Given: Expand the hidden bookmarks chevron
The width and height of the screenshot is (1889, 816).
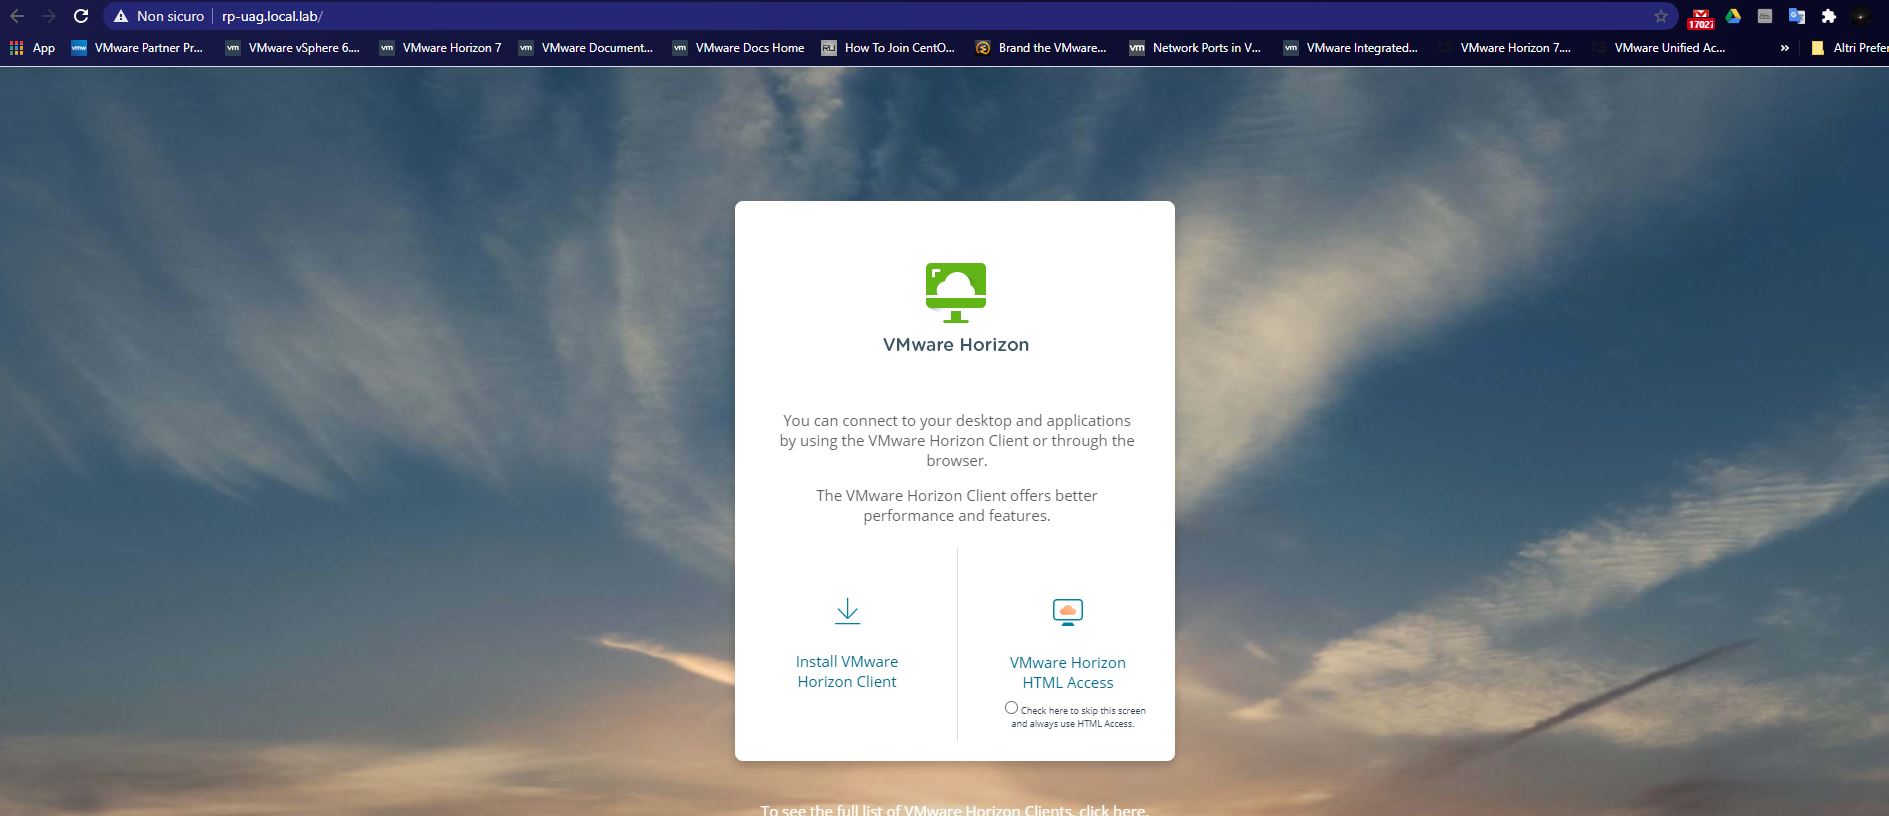Looking at the screenshot, I should tap(1785, 47).
